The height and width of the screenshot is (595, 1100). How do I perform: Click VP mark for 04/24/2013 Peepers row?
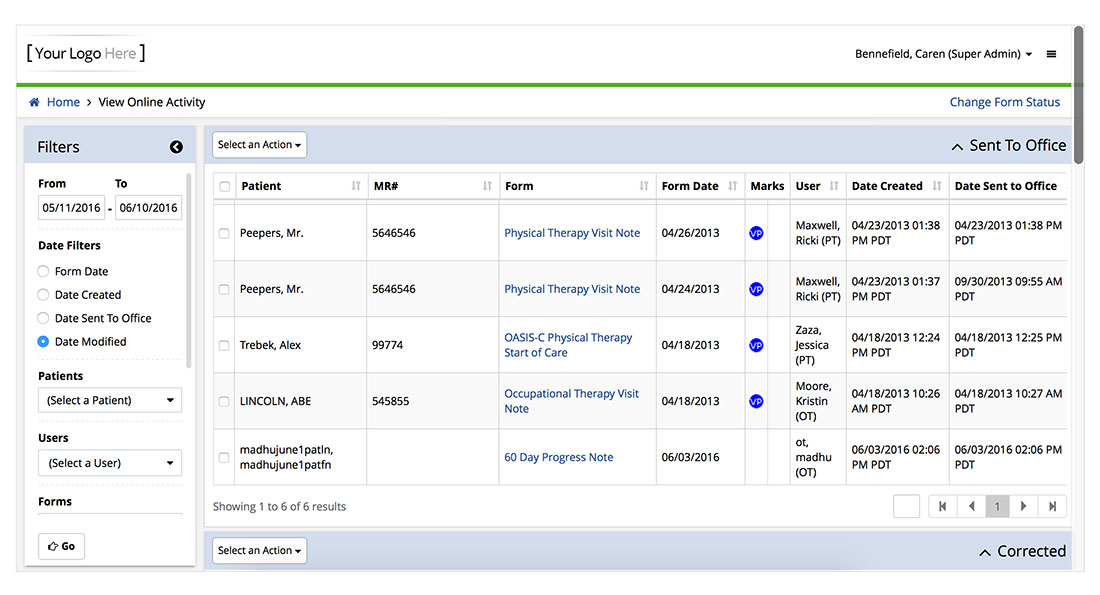[x=756, y=289]
